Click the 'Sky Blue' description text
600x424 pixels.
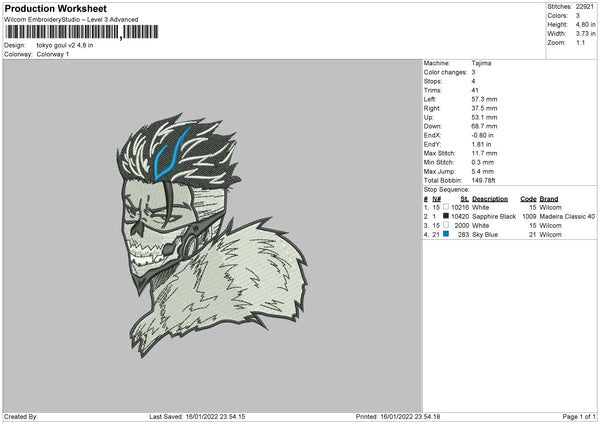[x=485, y=235]
